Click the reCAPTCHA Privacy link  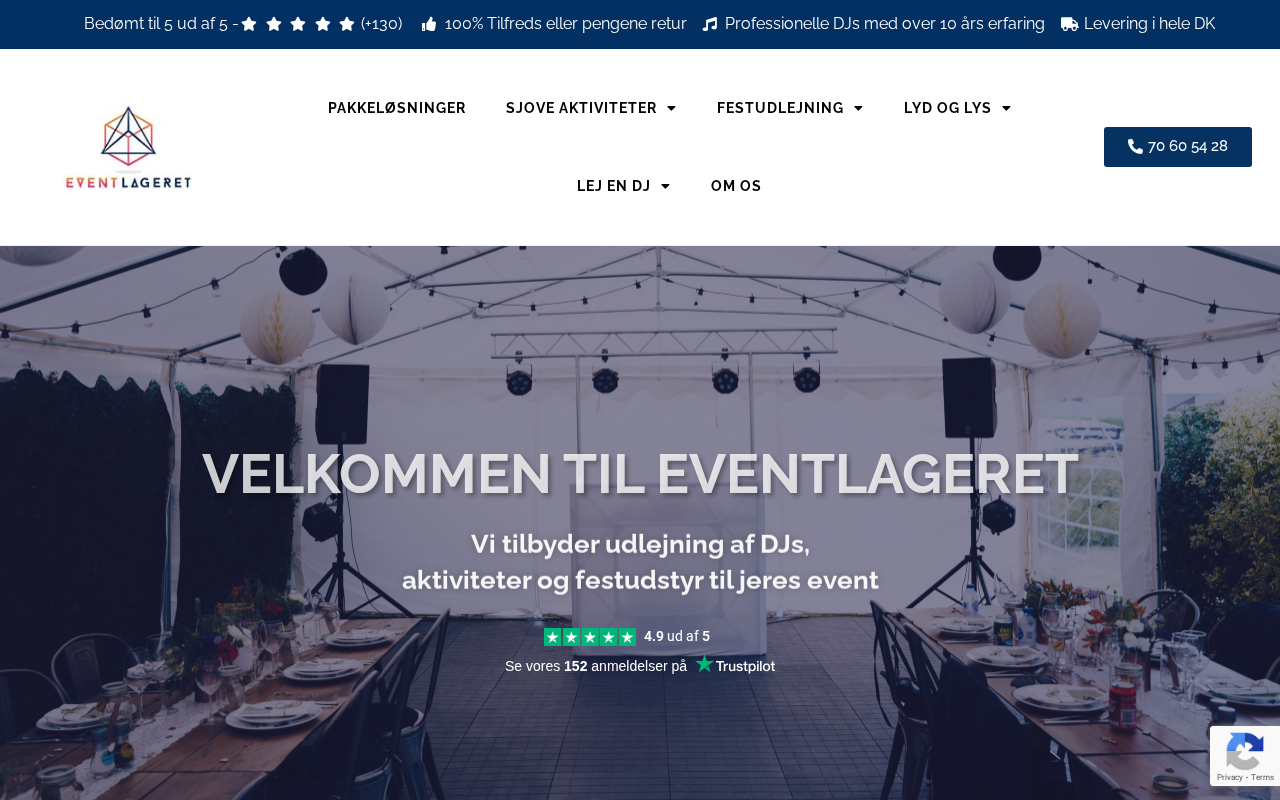pos(1230,777)
